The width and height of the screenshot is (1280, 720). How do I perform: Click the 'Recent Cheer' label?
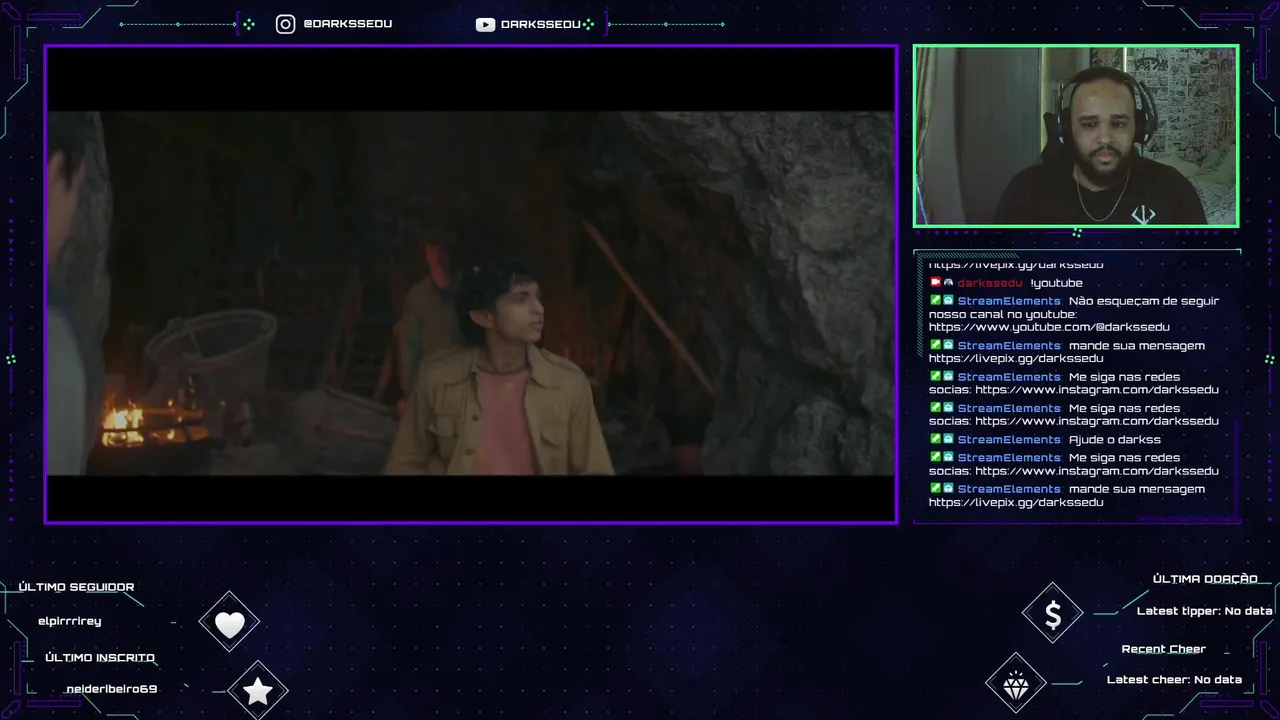(1164, 649)
